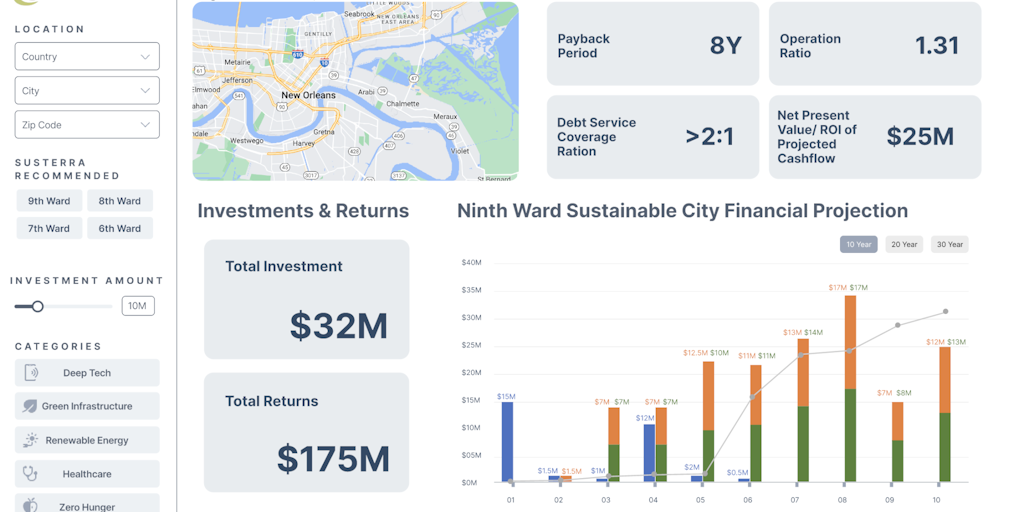Click the Payback Period 8Y card
Screen dimensions: 1024x512
tap(653, 44)
